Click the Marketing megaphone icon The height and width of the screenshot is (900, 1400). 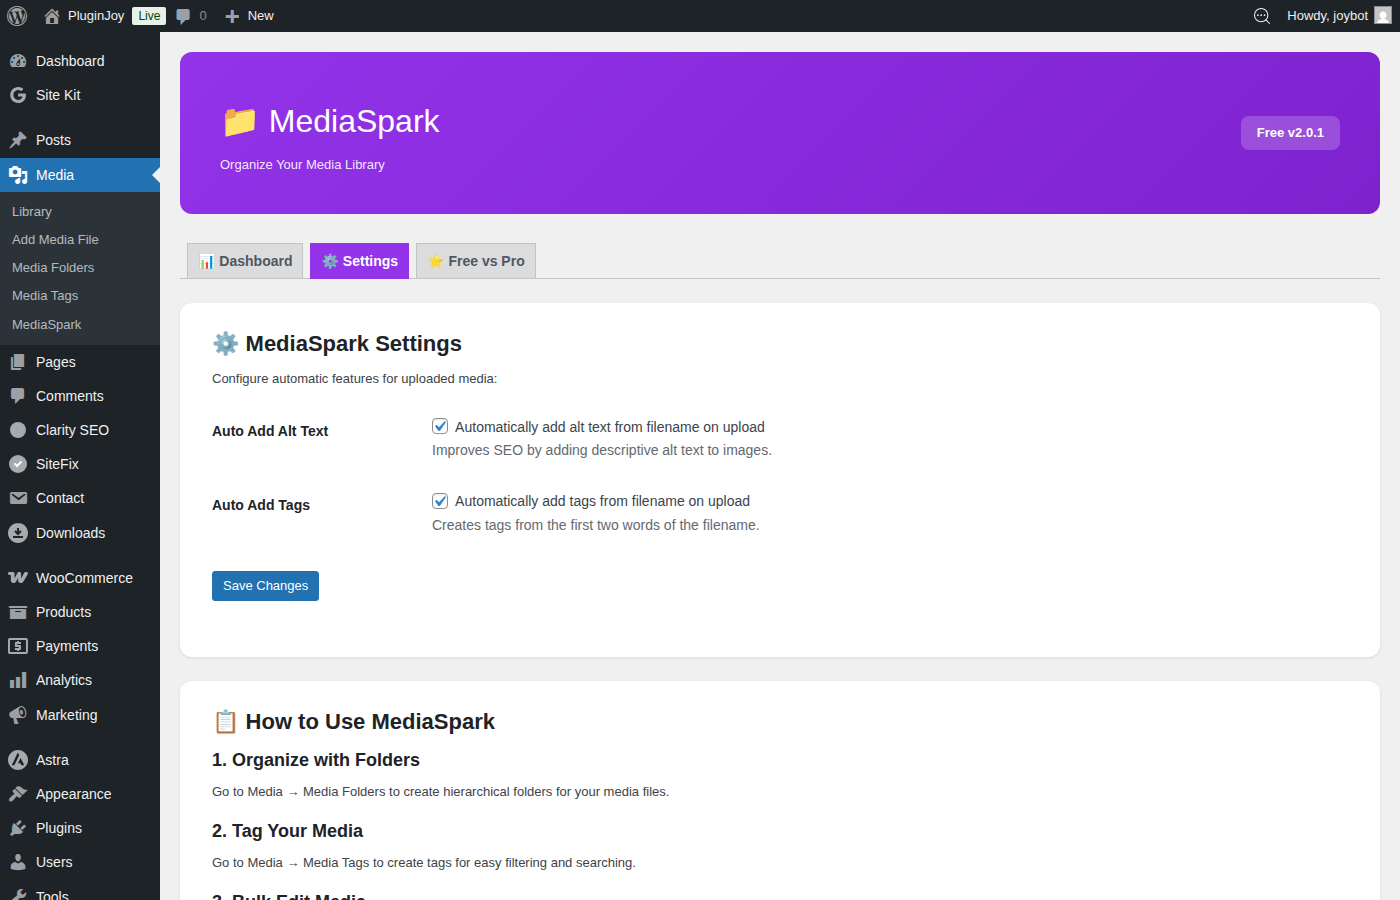[17, 714]
